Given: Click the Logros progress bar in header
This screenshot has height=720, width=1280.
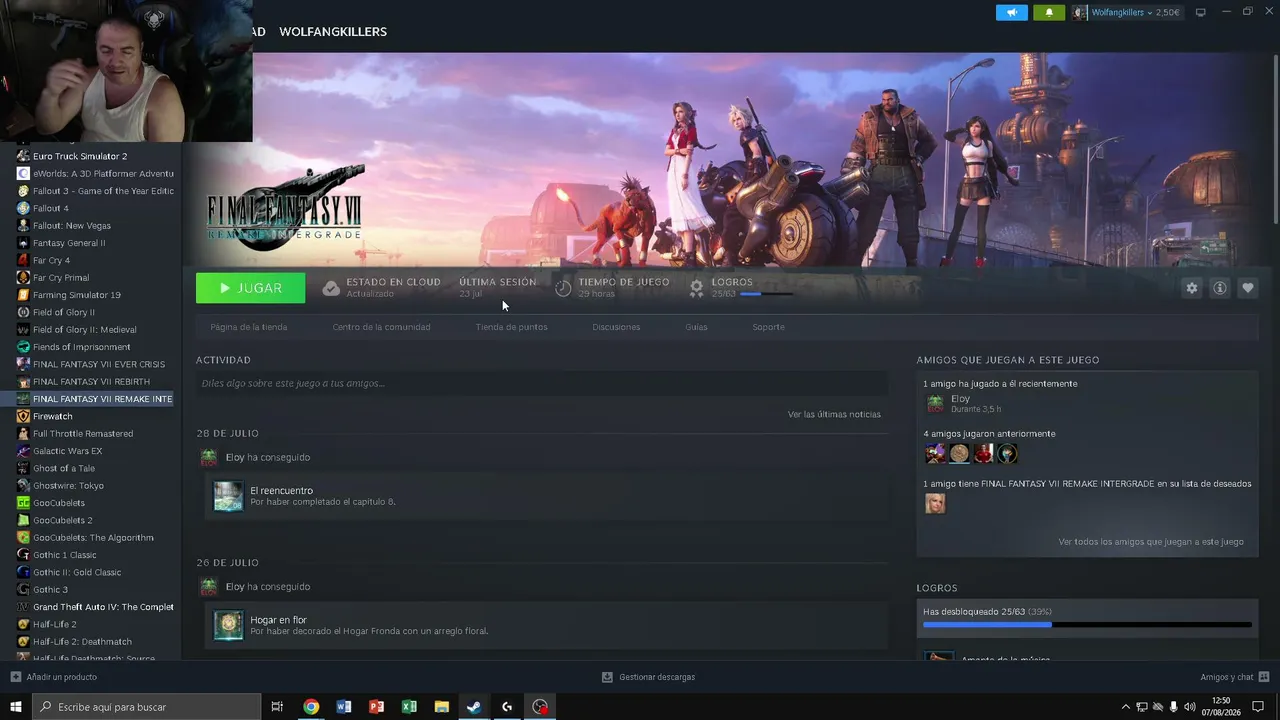Looking at the screenshot, I should (x=766, y=294).
